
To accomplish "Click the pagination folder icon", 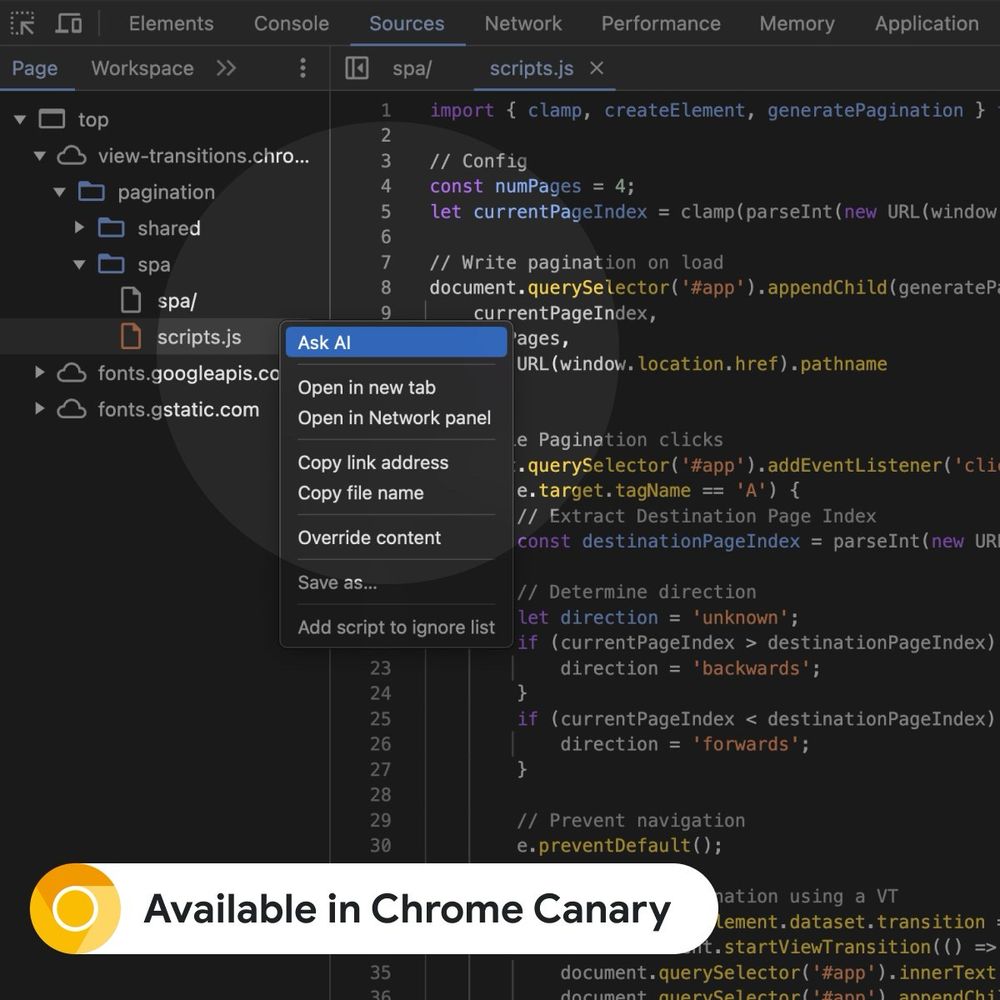I will click(x=91, y=191).
